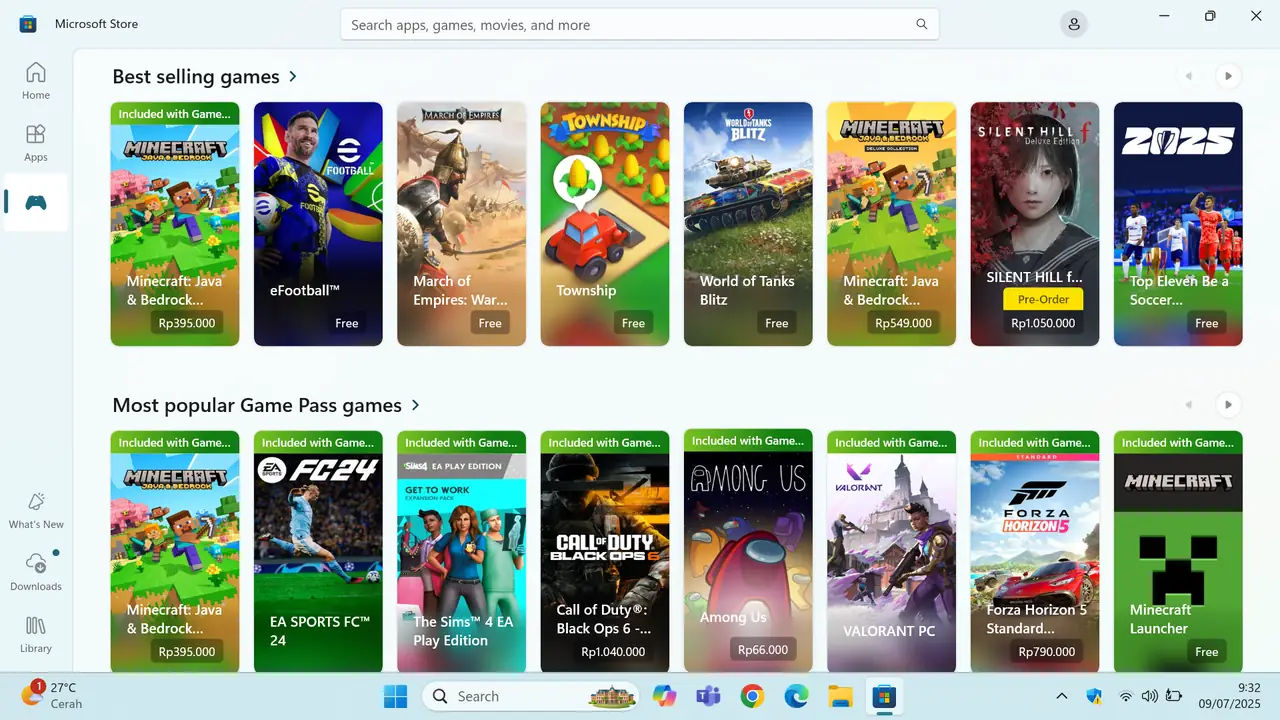The image size is (1280, 720).
Task: Click Rp1.040.000 price on Call of Duty
Action: click(613, 651)
